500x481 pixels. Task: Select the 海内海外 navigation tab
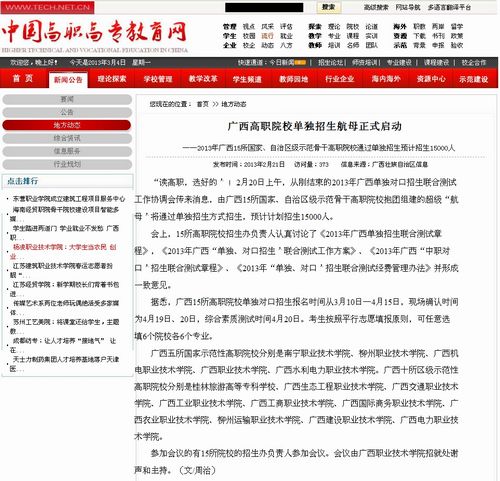pos(386,79)
